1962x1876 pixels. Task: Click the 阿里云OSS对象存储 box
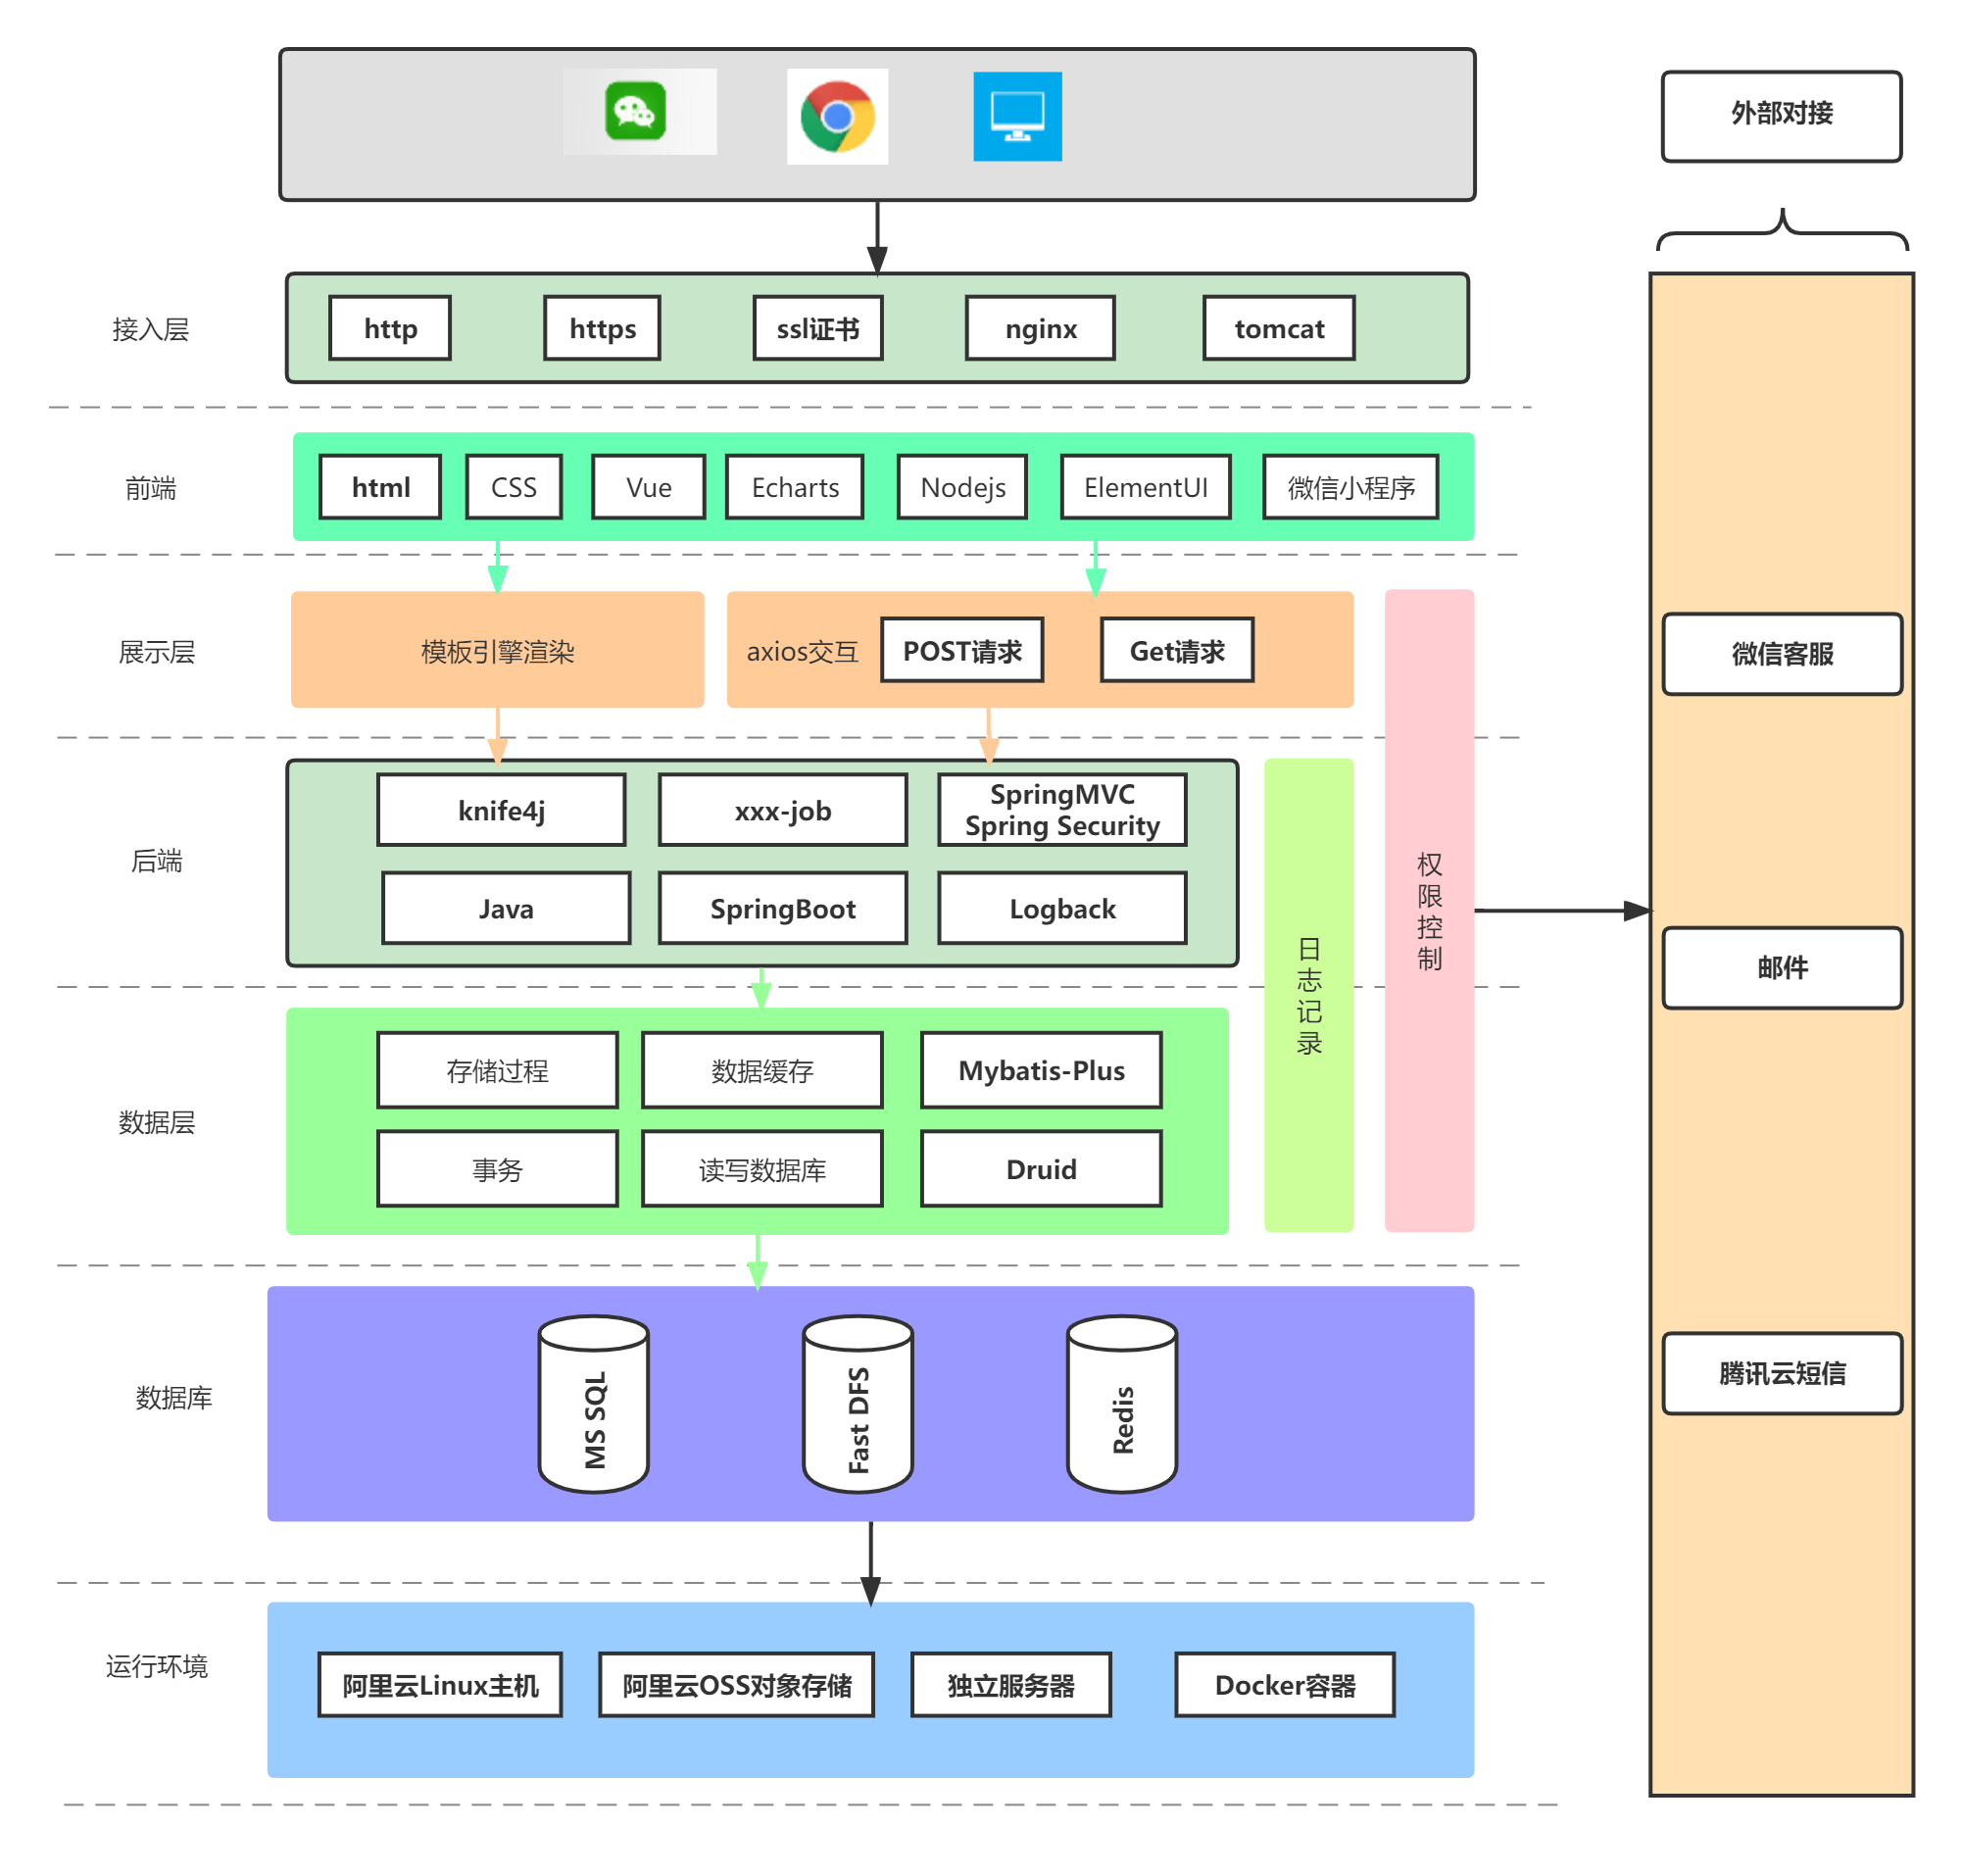coord(736,1684)
